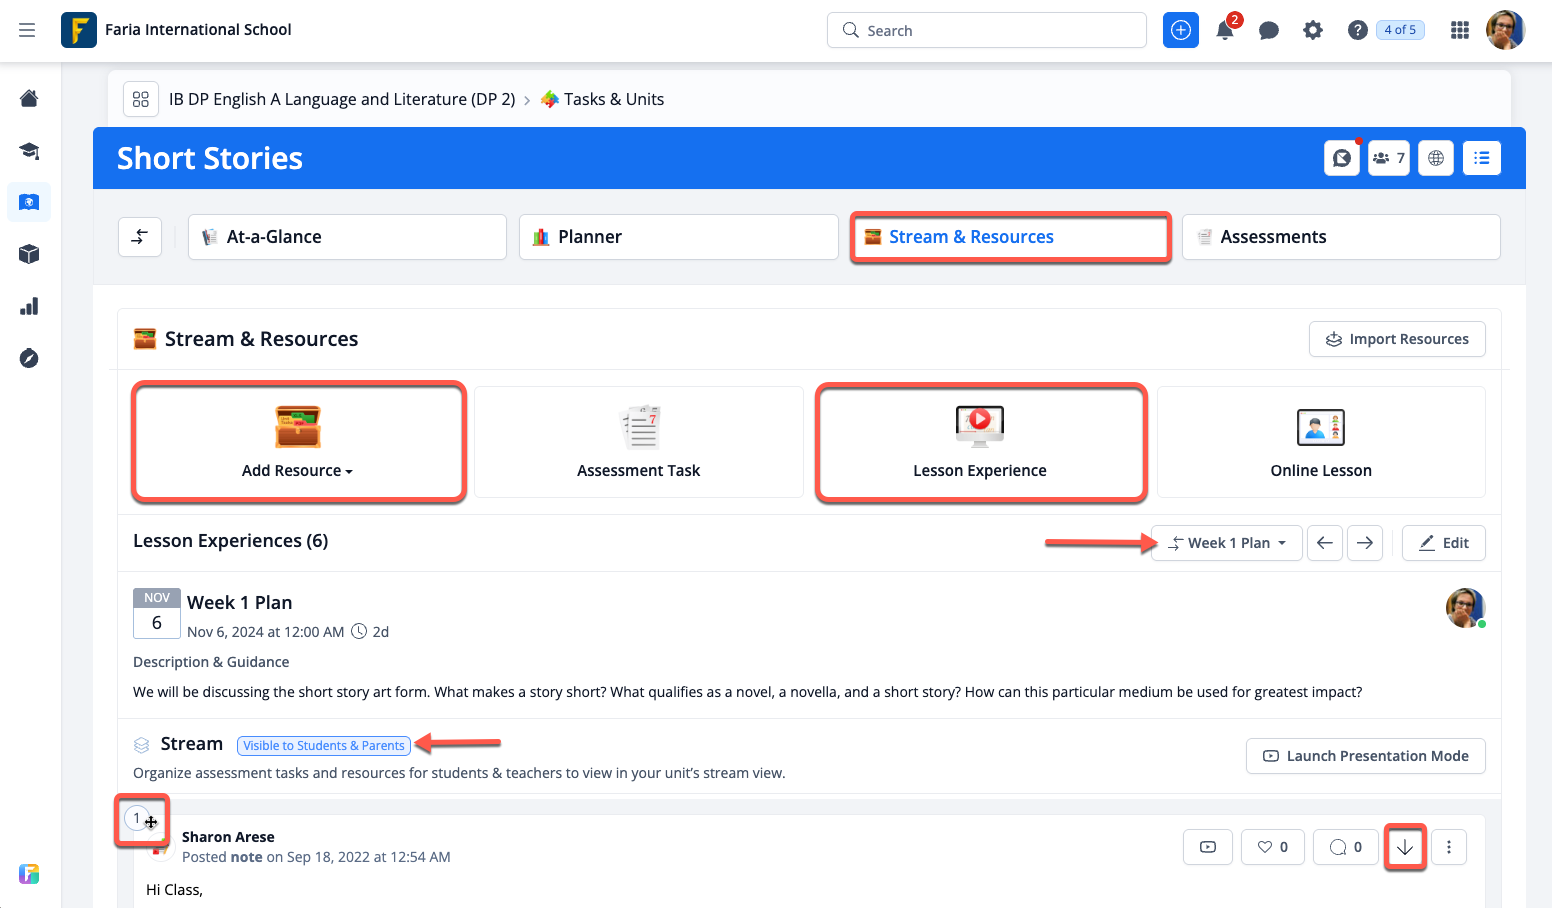Open the settings gear icon

pos(1312,30)
